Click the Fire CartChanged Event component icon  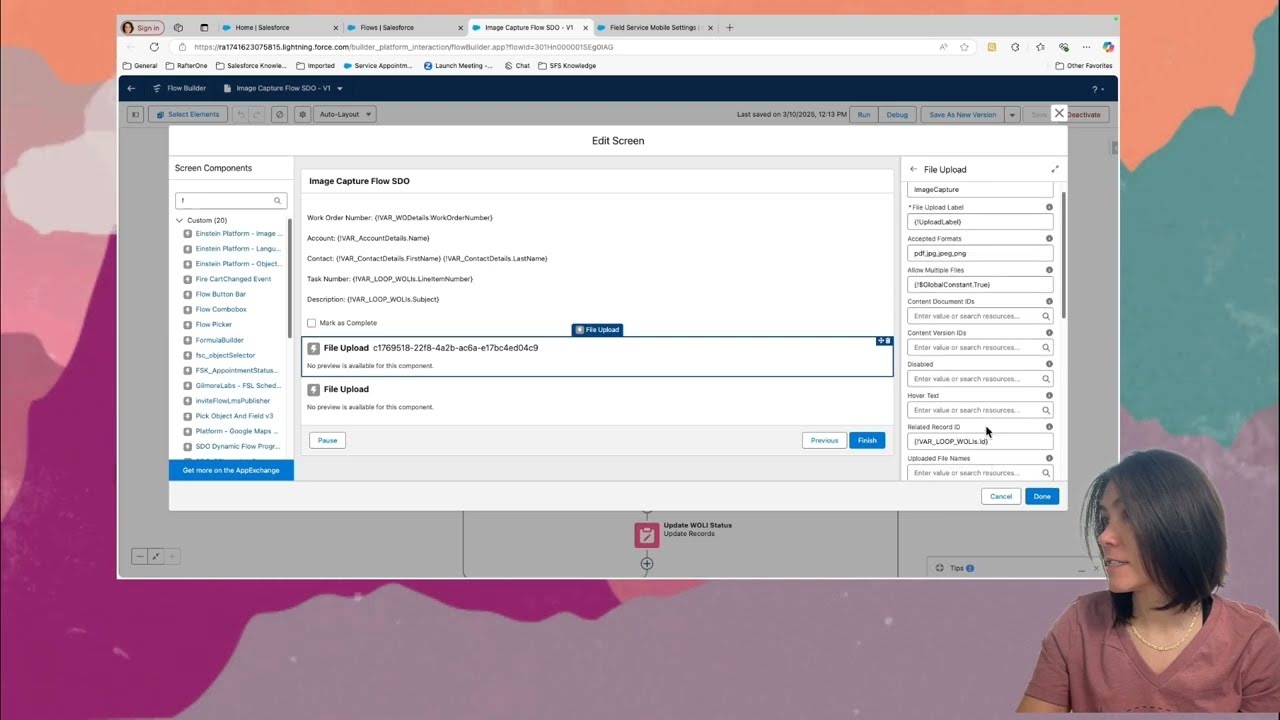[188, 279]
